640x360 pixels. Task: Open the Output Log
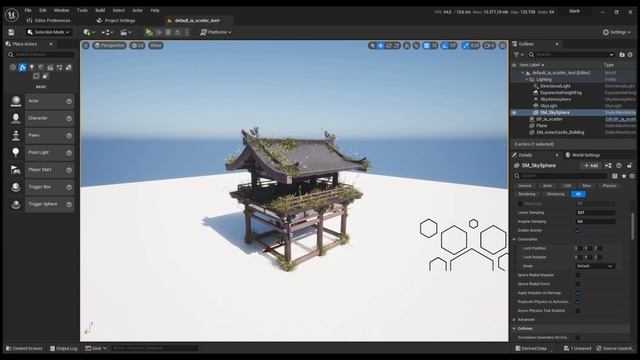pyautogui.click(x=63, y=349)
